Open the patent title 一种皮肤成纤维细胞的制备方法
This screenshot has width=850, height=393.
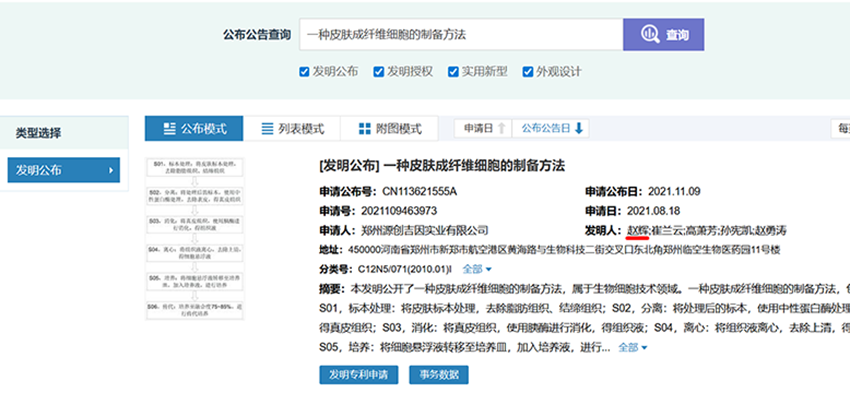(474, 166)
